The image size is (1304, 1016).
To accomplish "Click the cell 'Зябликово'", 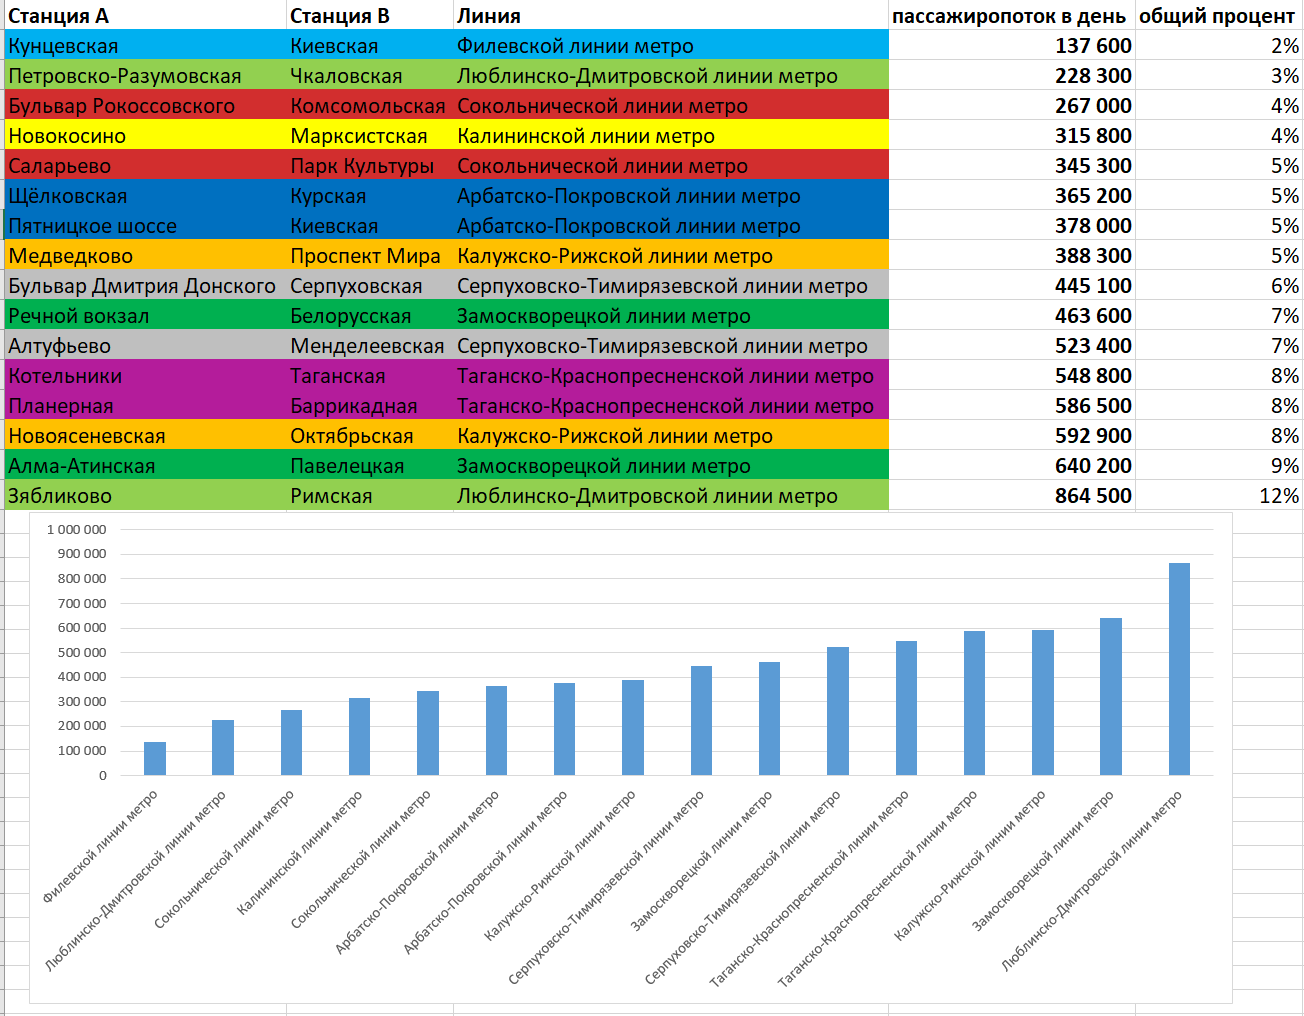I will pyautogui.click(x=145, y=495).
